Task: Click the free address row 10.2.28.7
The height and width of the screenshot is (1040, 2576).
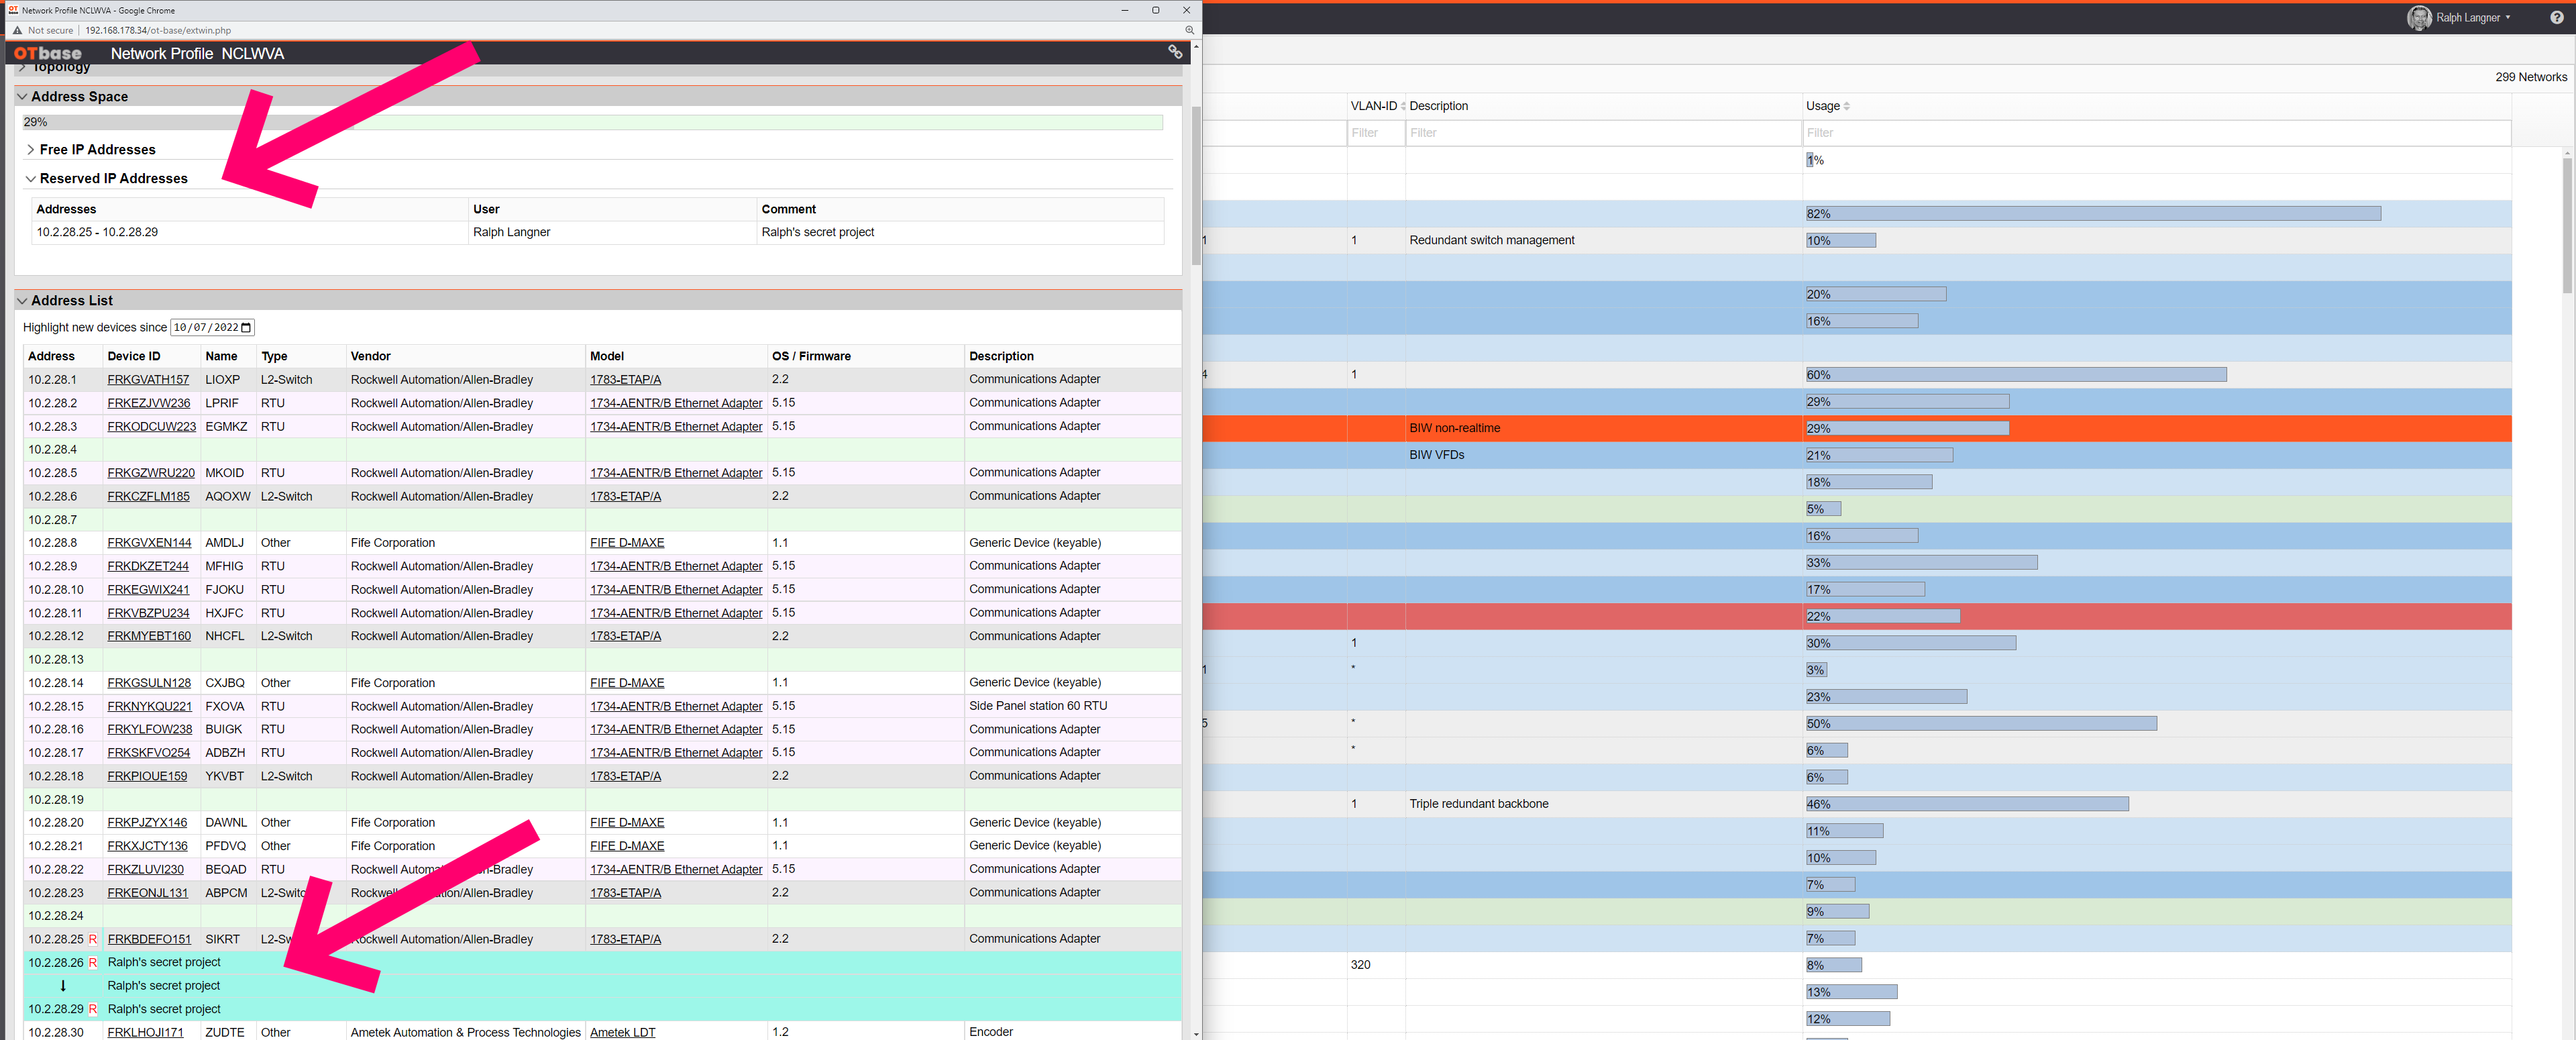Action: (x=602, y=520)
